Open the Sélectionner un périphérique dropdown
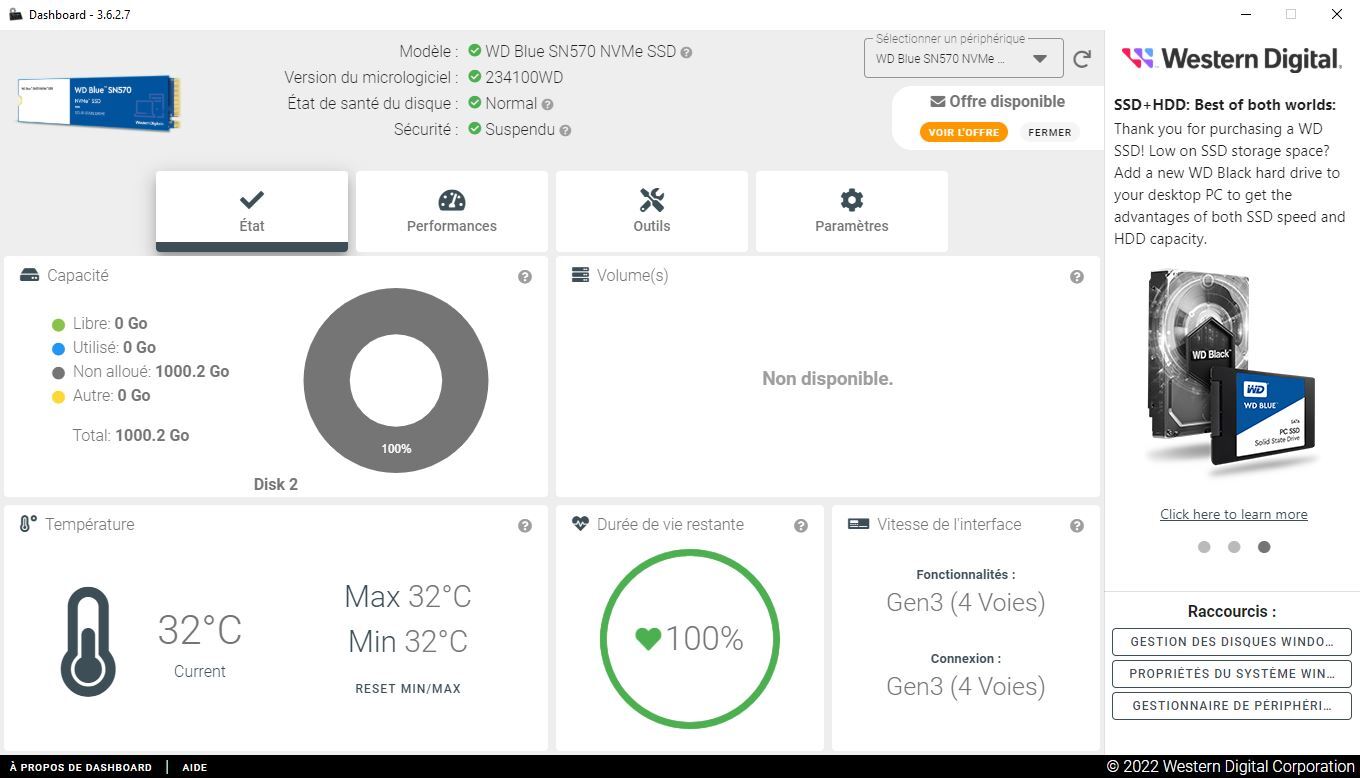Image resolution: width=1360 pixels, height=778 pixels. (963, 59)
